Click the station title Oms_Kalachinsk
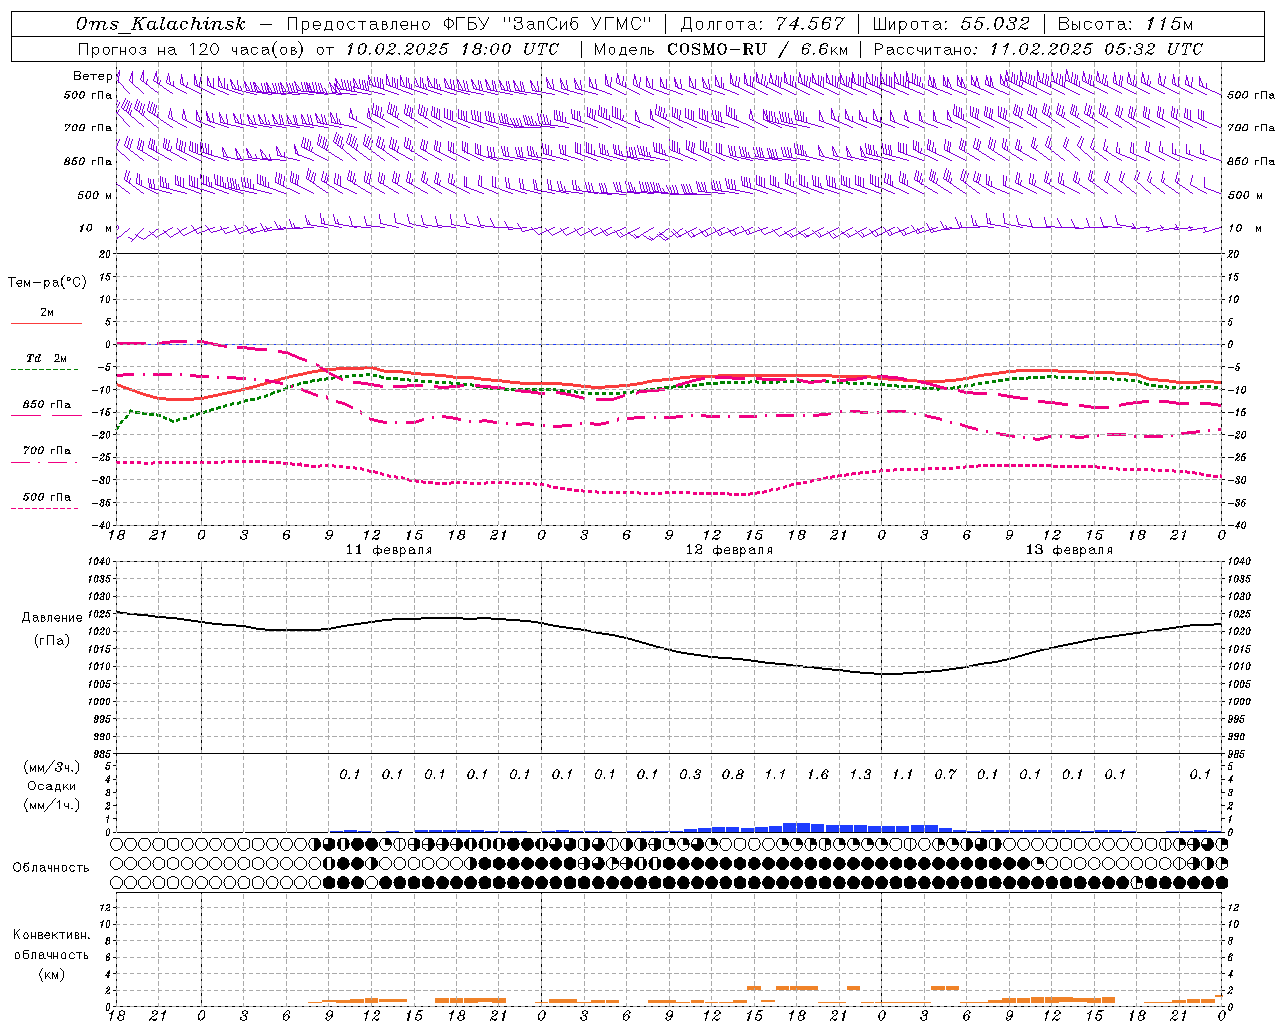Image resolution: width=1280 pixels, height=1024 pixels. coord(160,24)
